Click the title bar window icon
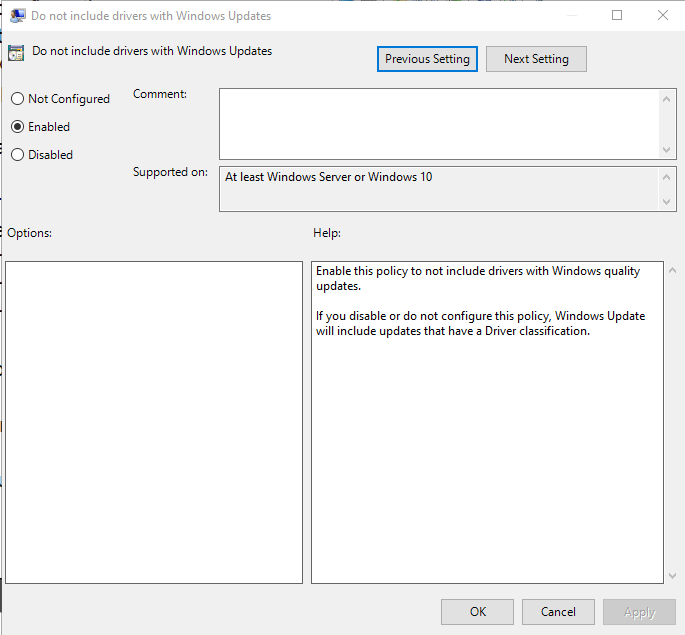Screen dimensions: 685x635 [17, 16]
